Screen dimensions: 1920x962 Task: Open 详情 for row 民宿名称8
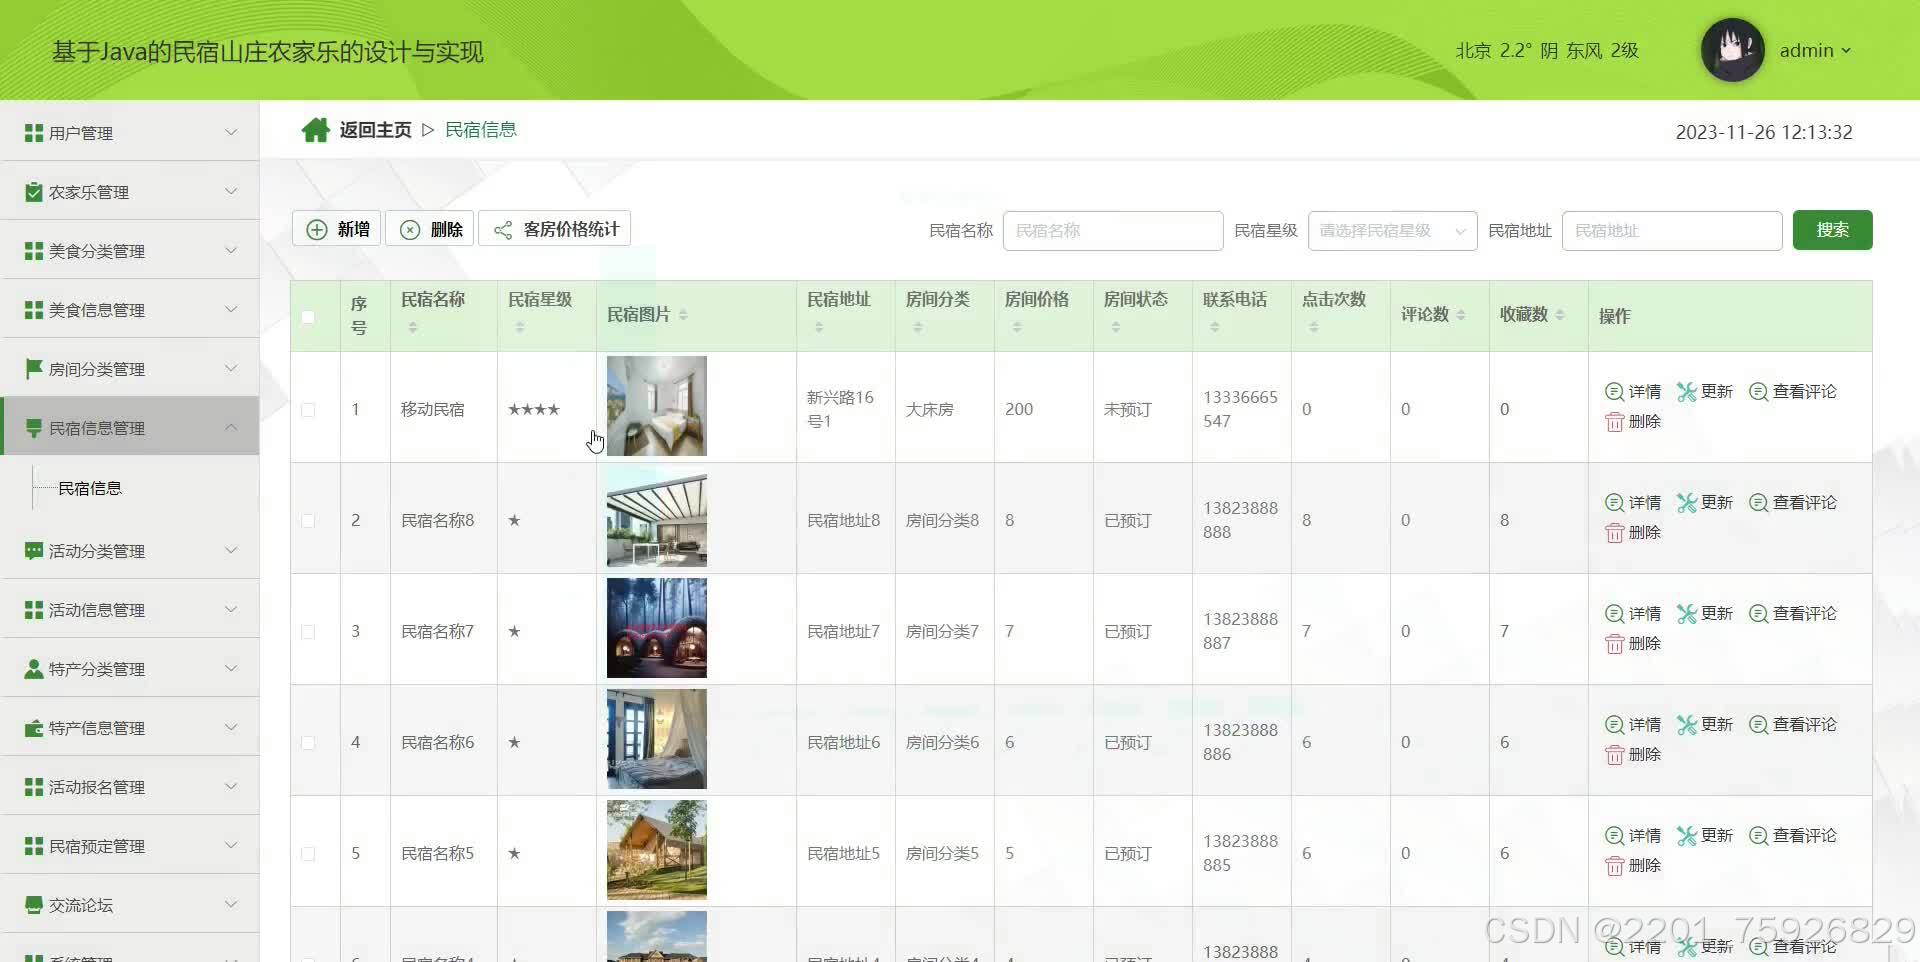coord(1633,503)
